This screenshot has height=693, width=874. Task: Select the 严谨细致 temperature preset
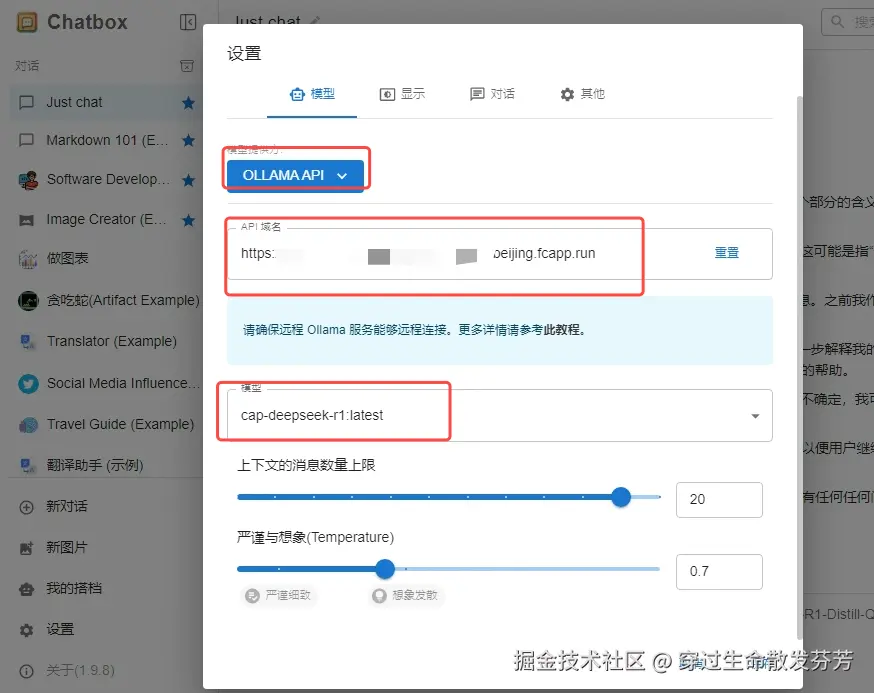(x=279, y=595)
